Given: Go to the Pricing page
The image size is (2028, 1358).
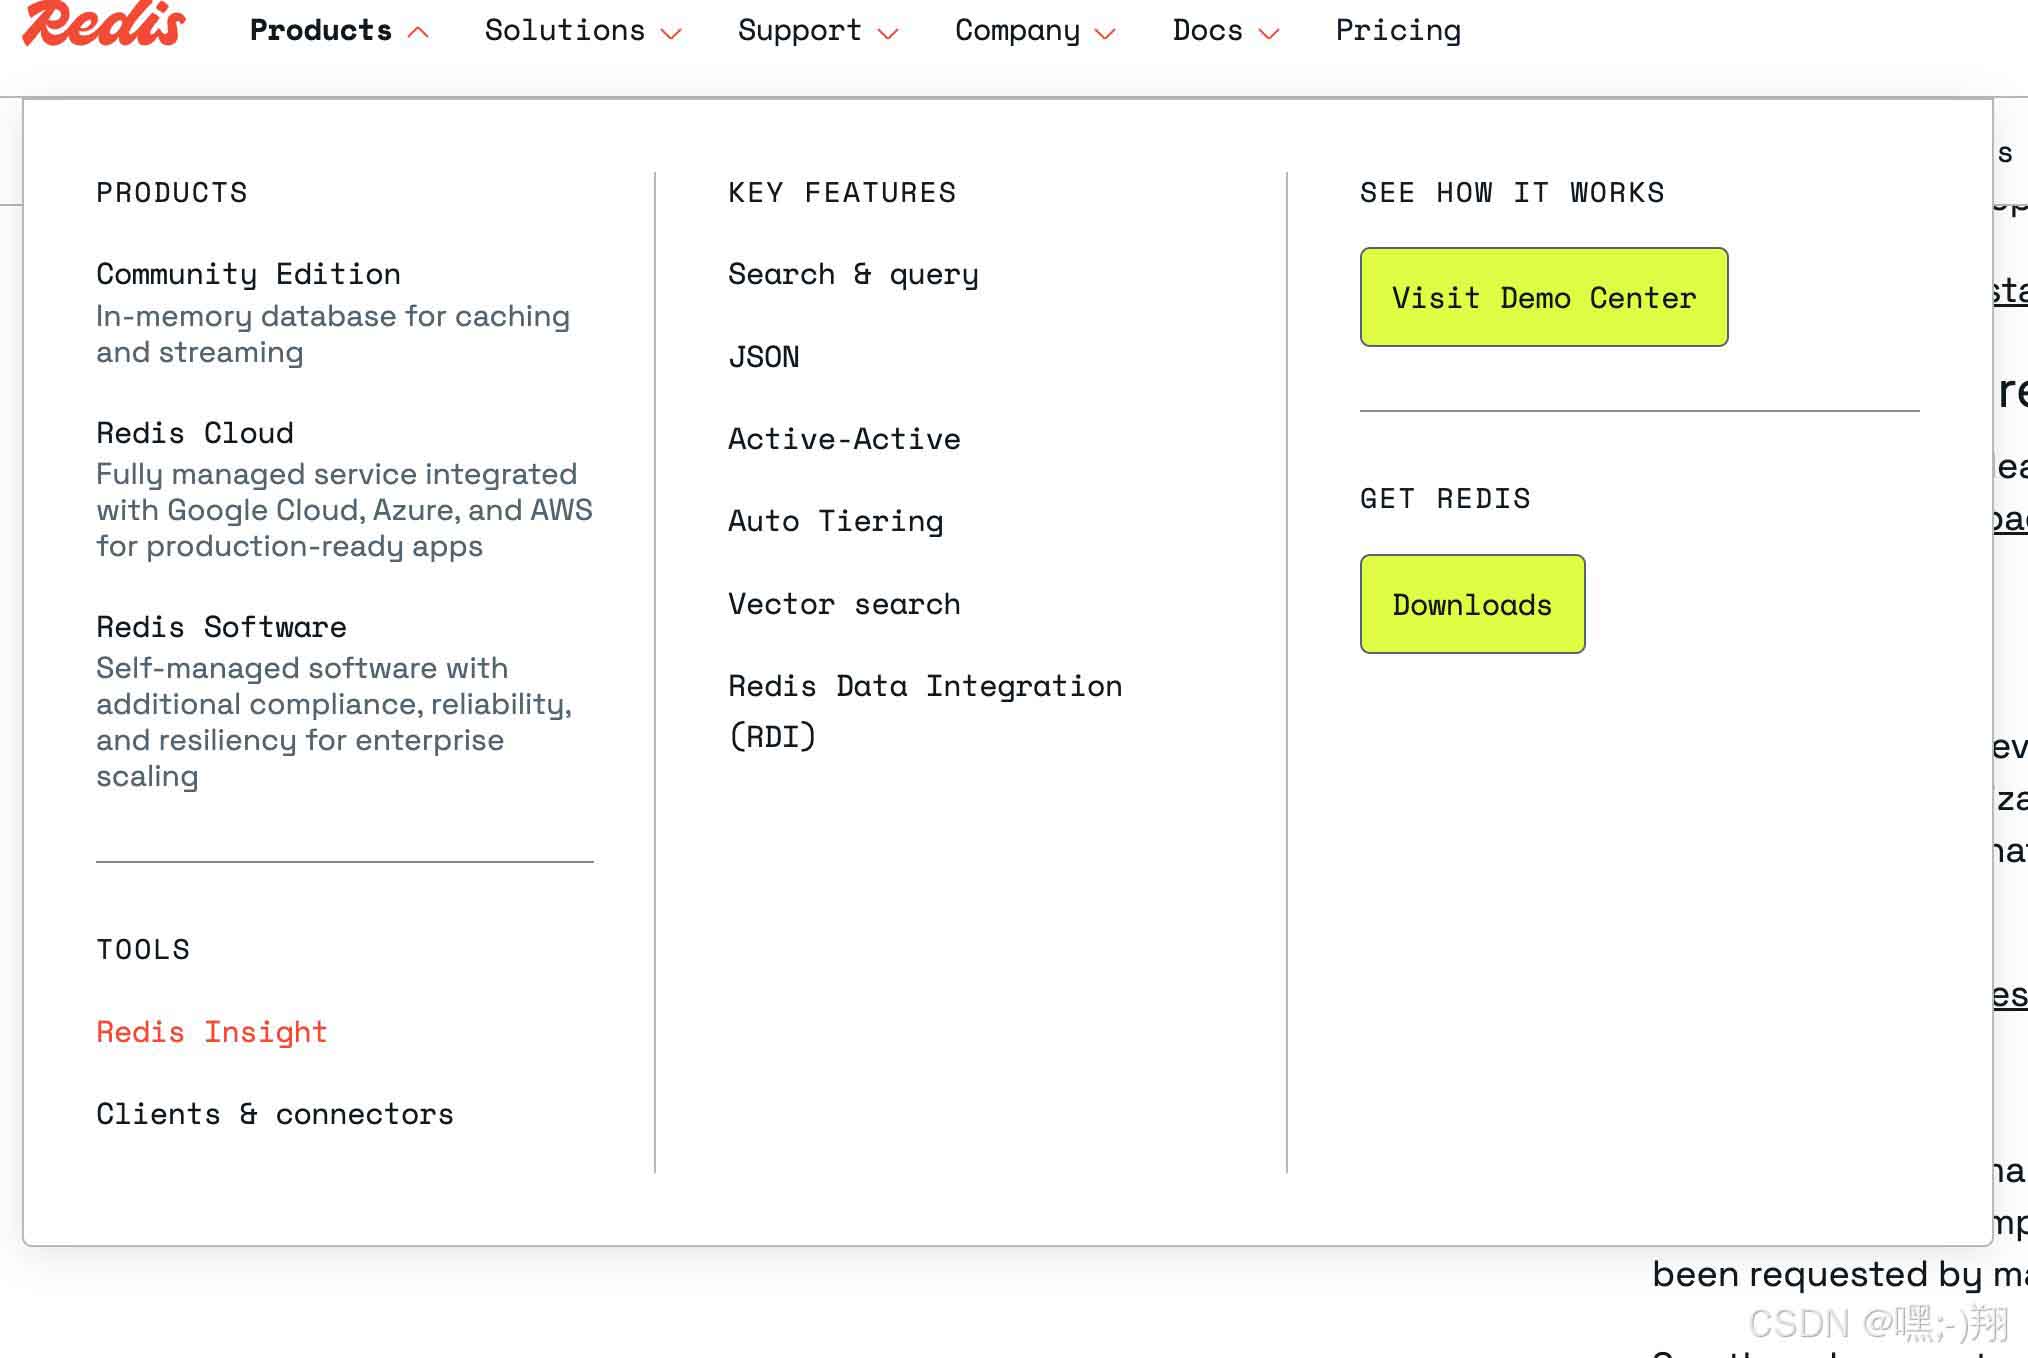Looking at the screenshot, I should [1398, 31].
